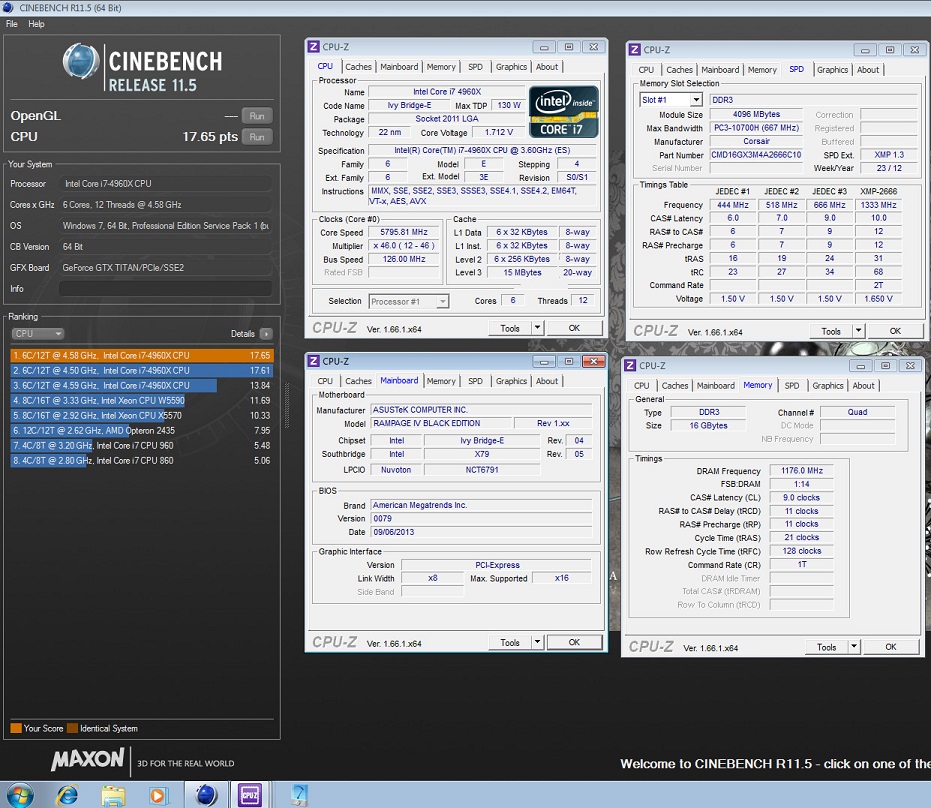Viewport: 931px width, 808px height.
Task: Open the Processor #1 selection dropdown
Action: (x=408, y=302)
